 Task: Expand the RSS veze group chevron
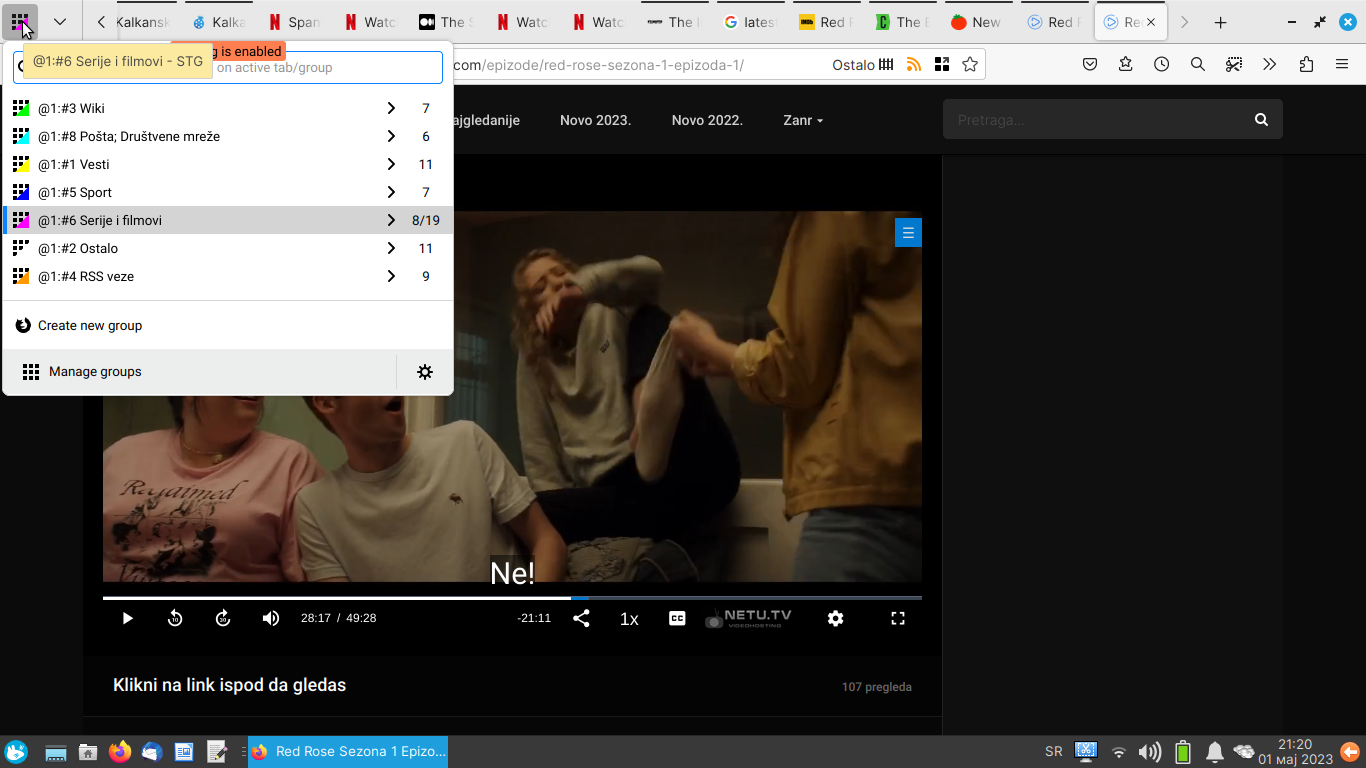391,276
